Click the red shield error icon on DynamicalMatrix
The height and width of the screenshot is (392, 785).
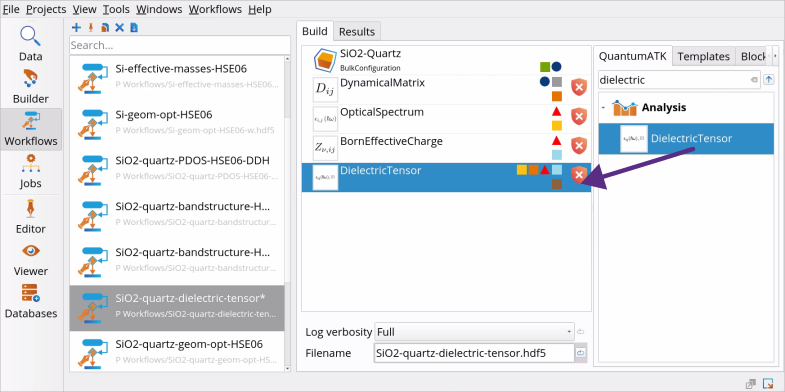coord(579,87)
